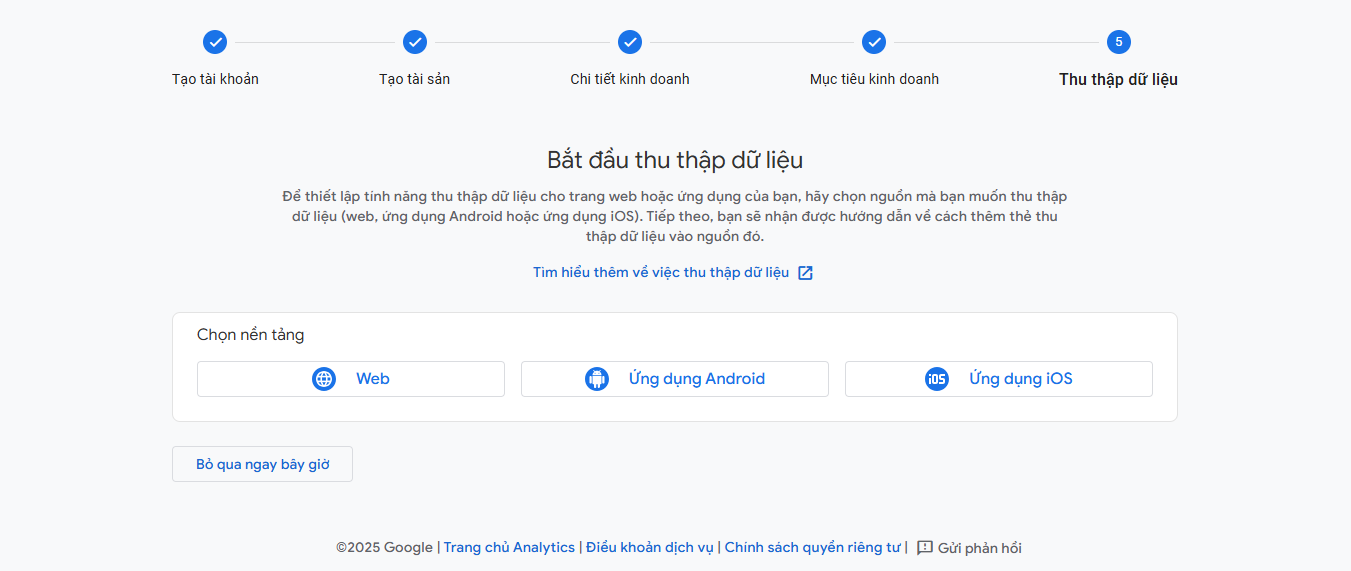Open the Điều khoản dịch vụ link

650,548
